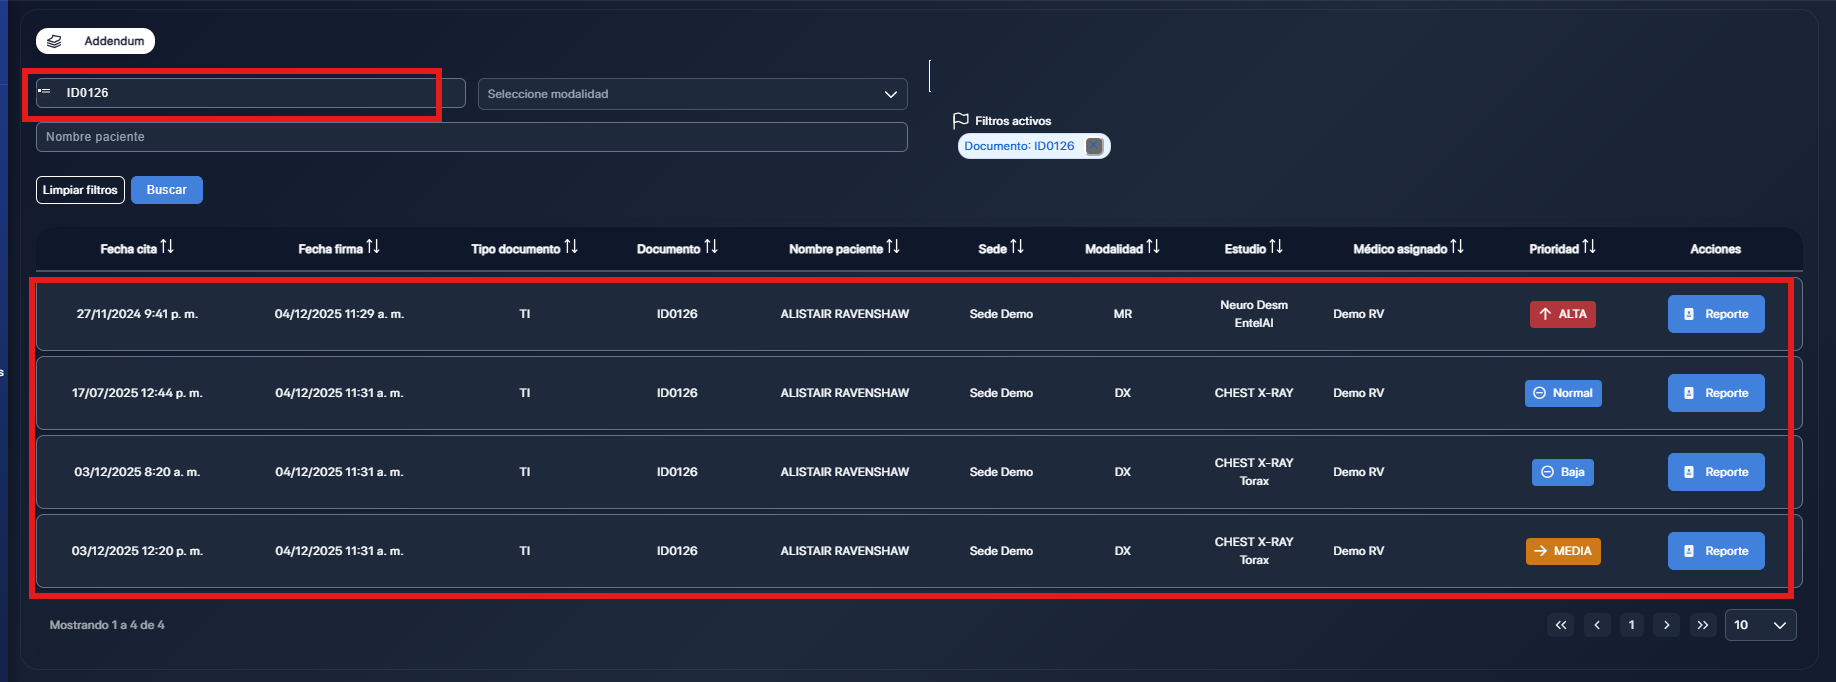The width and height of the screenshot is (1836, 682).
Task: Open Reporte for the ALTA priority study
Action: pyautogui.click(x=1715, y=314)
